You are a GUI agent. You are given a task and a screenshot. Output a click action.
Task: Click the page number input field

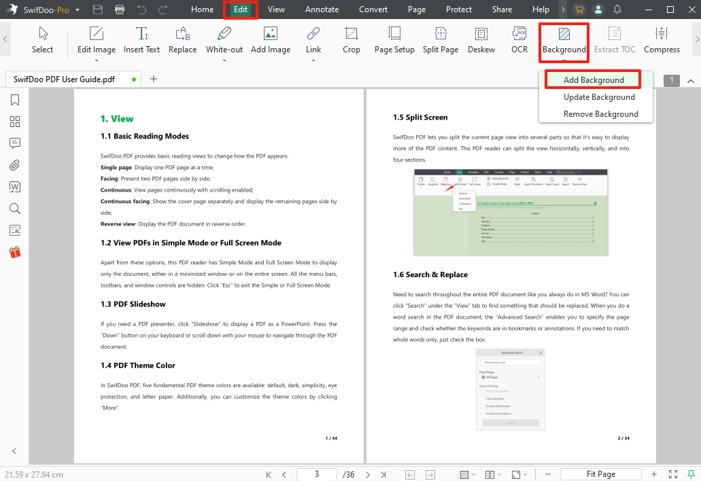(x=317, y=474)
